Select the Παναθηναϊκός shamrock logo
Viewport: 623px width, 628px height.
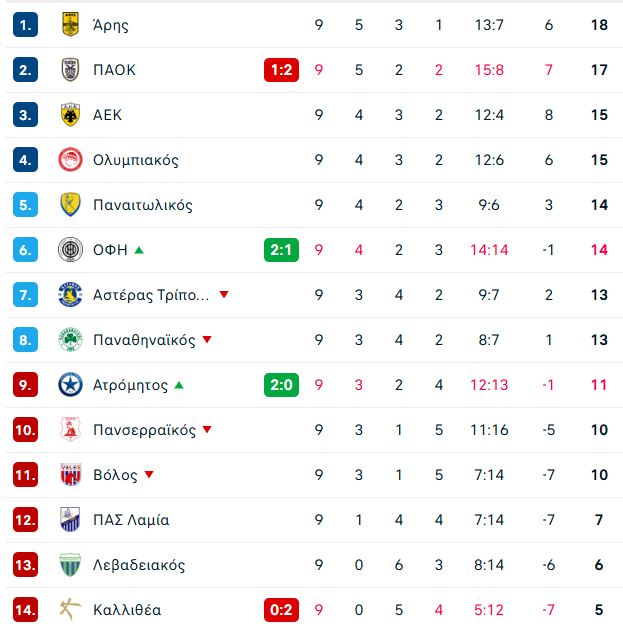[x=70, y=340]
